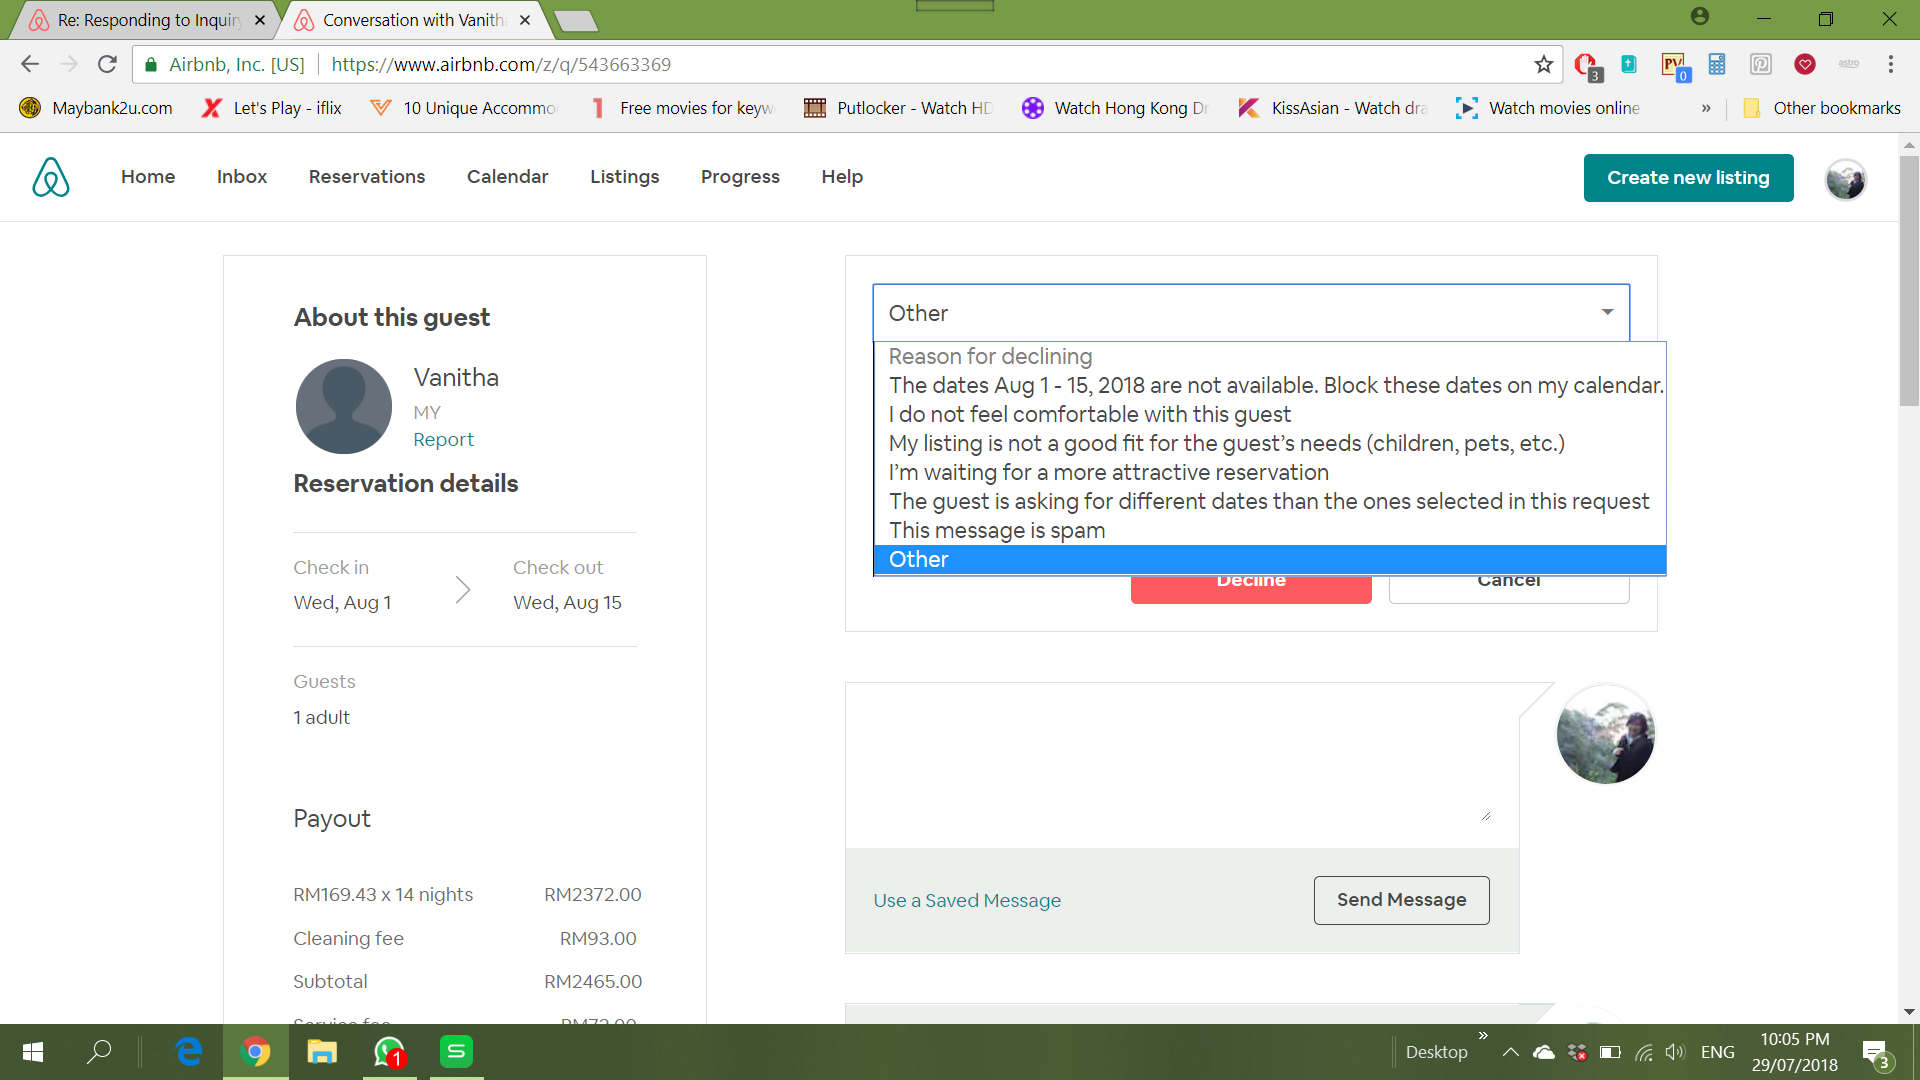Click Use a Saved Message link
Viewport: 1920px width, 1080px height.
[967, 901]
